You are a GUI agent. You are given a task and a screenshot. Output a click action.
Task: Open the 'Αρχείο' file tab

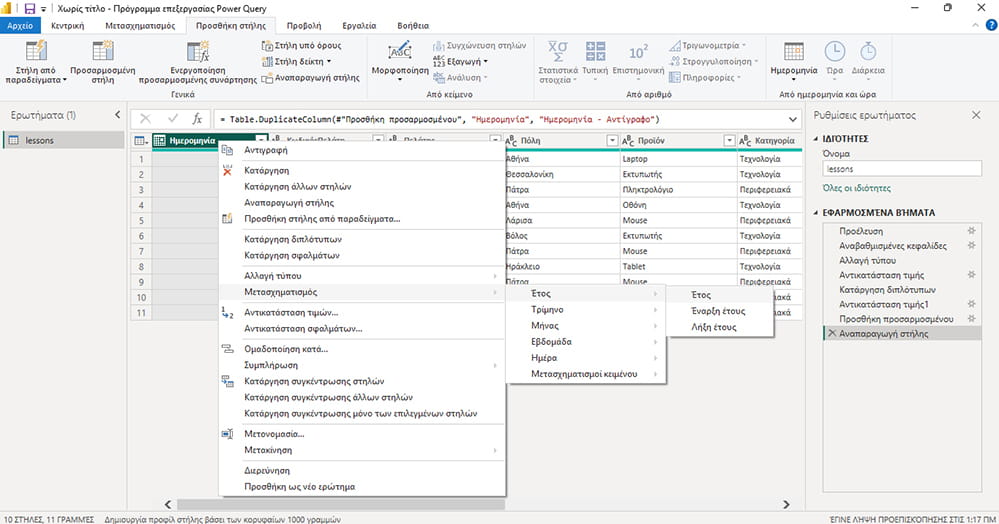click(x=20, y=25)
